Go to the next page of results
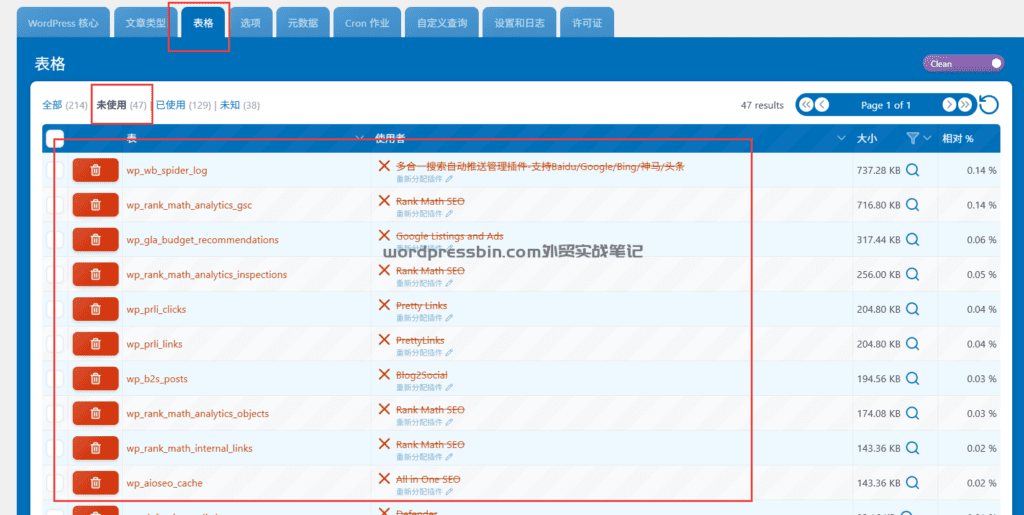This screenshot has width=1024, height=515. tap(949, 105)
